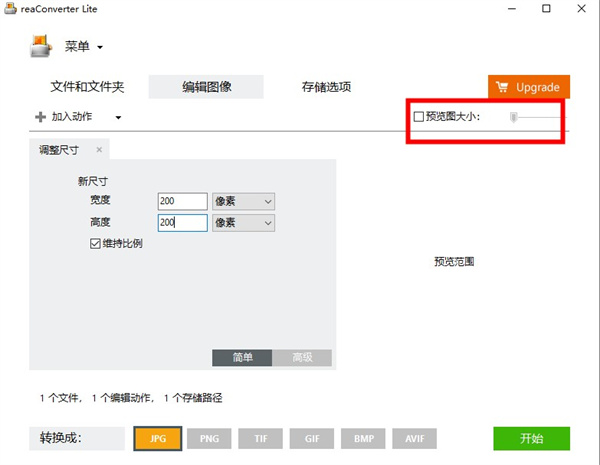
Task: Enable the 预览图大小 checkbox
Action: pos(419,117)
